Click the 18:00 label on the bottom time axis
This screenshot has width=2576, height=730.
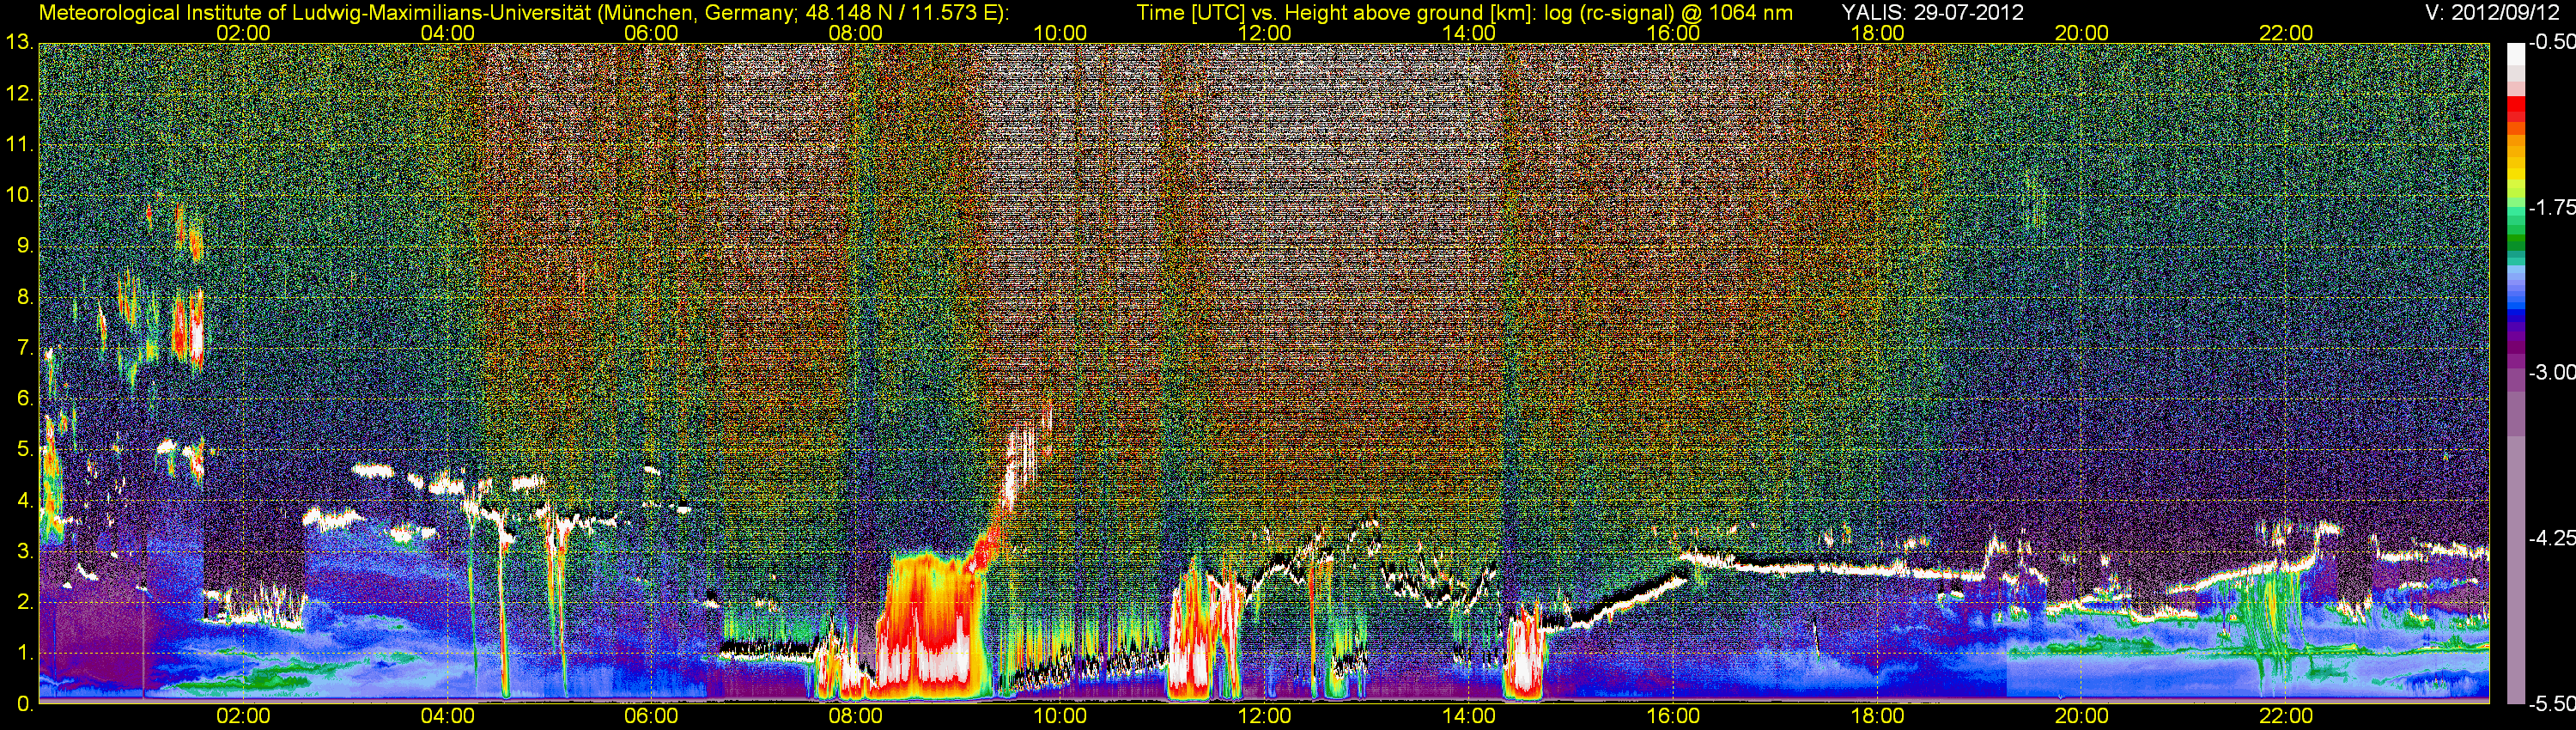[x=1877, y=716]
